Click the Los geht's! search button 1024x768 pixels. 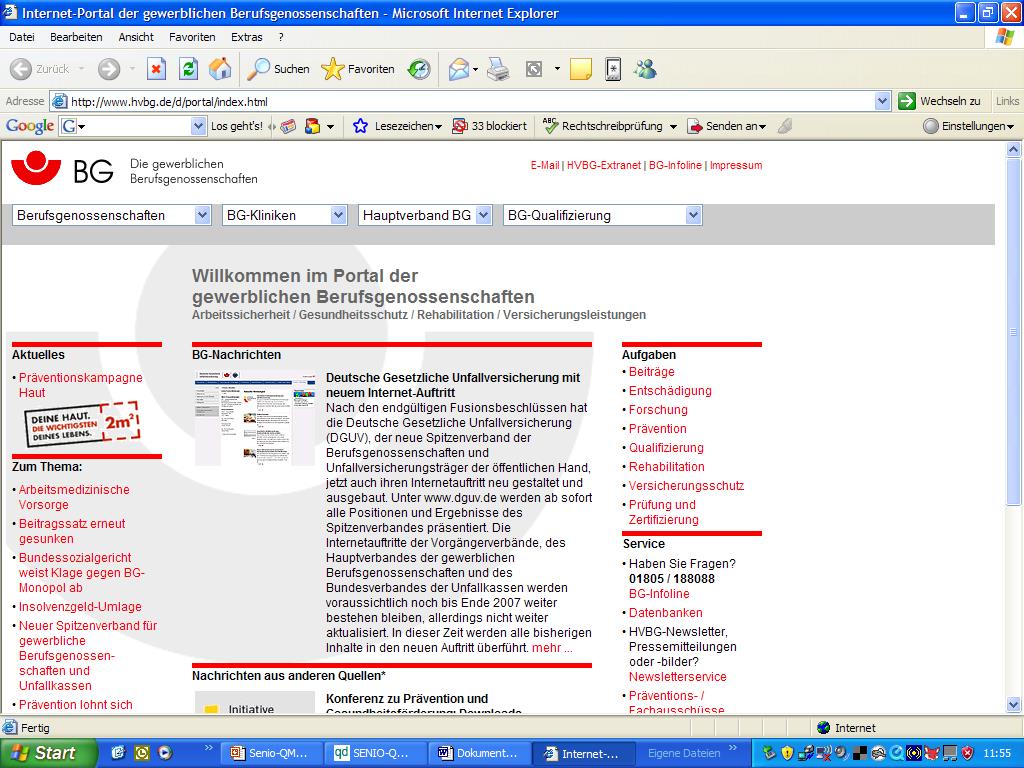tap(236, 126)
